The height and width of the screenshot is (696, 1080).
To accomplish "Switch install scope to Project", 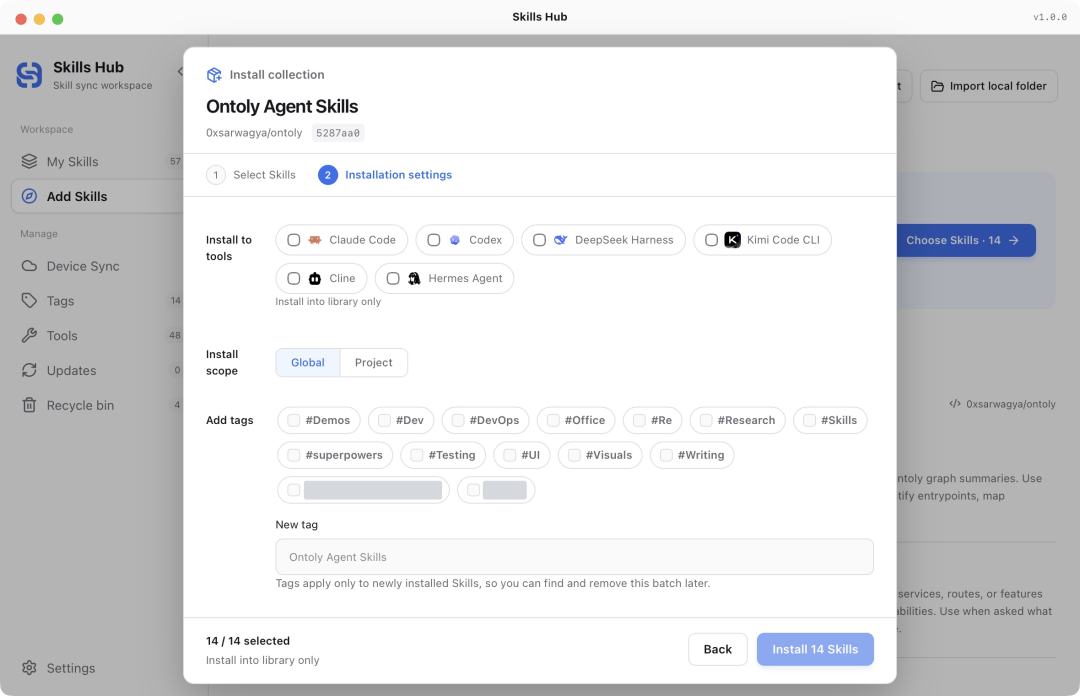I will (373, 362).
